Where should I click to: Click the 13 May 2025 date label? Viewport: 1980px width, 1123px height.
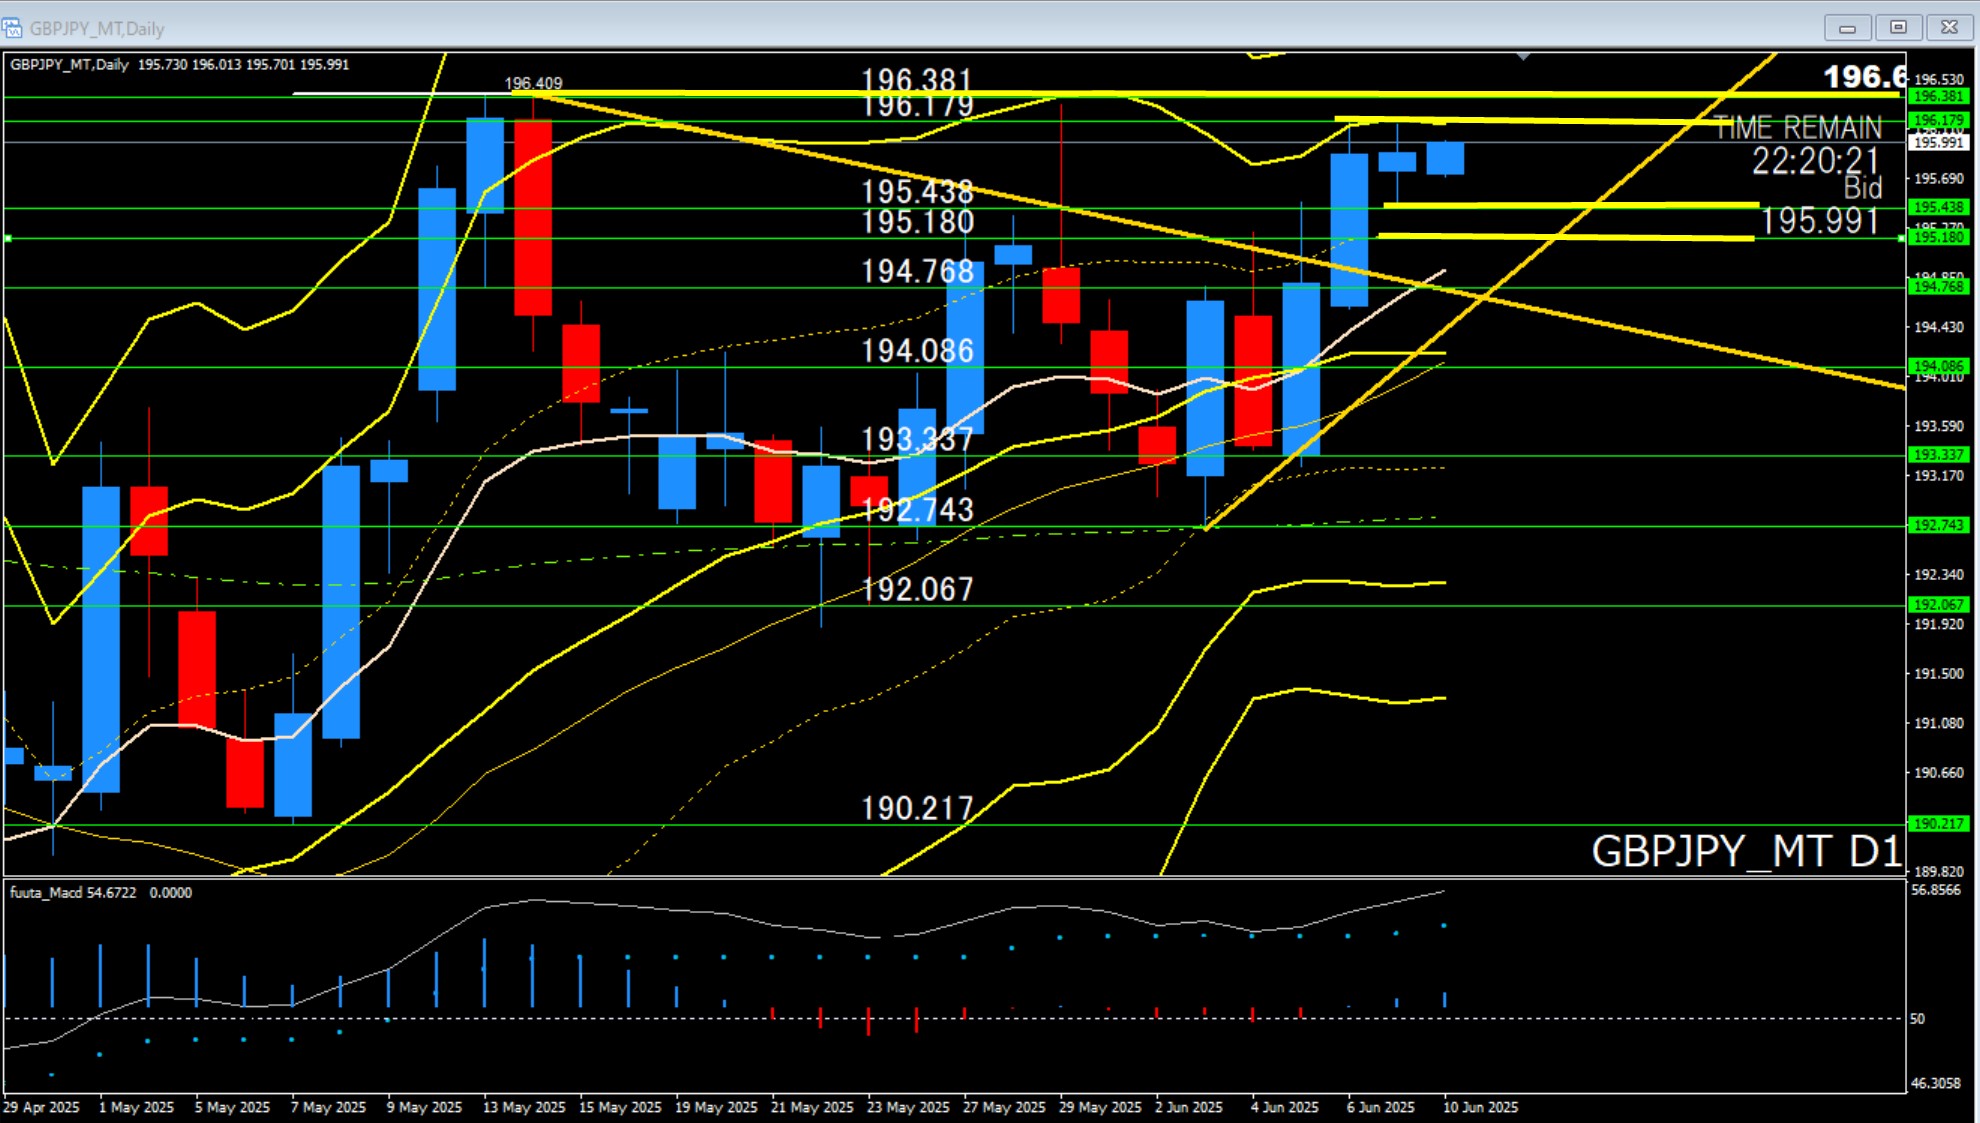[524, 1107]
